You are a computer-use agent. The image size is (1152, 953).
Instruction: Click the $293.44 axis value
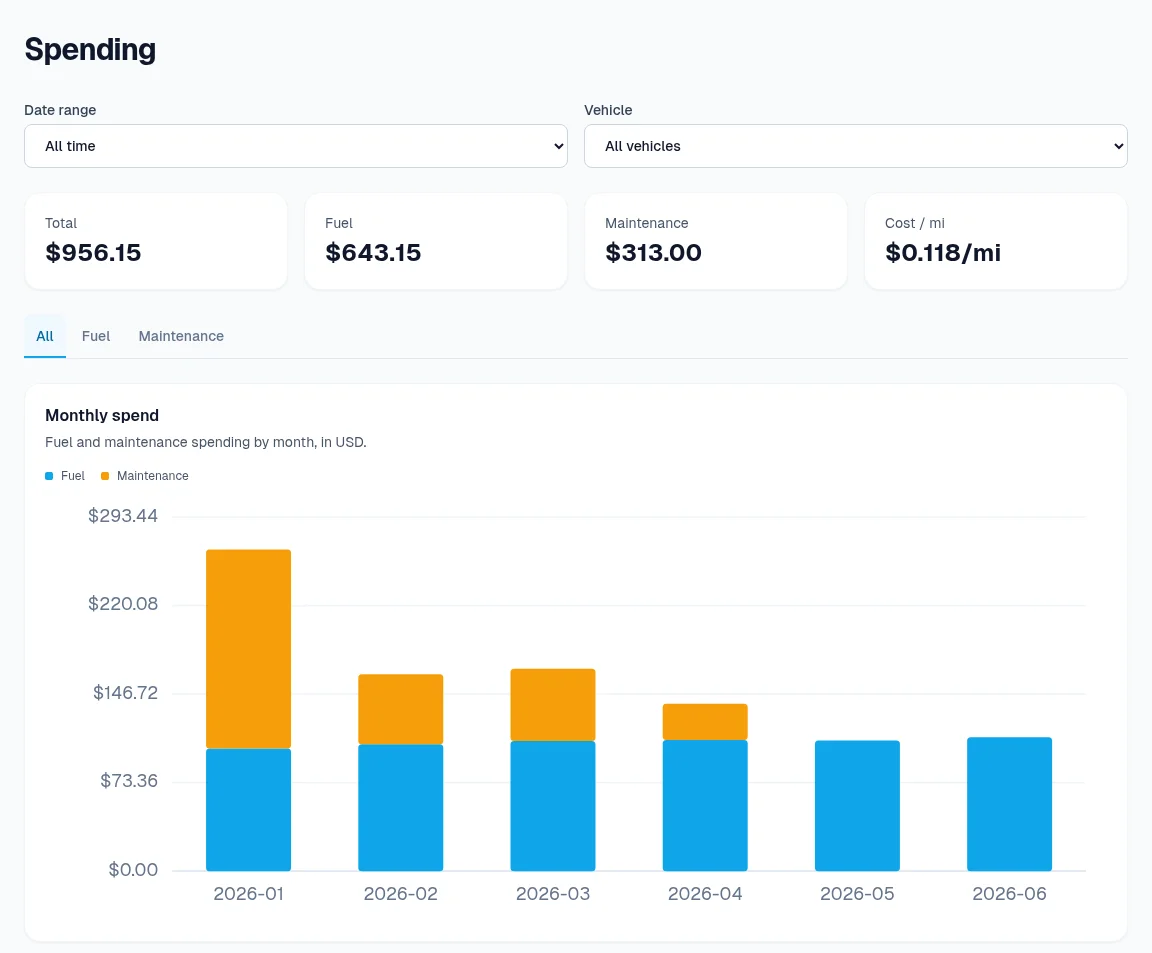point(123,516)
